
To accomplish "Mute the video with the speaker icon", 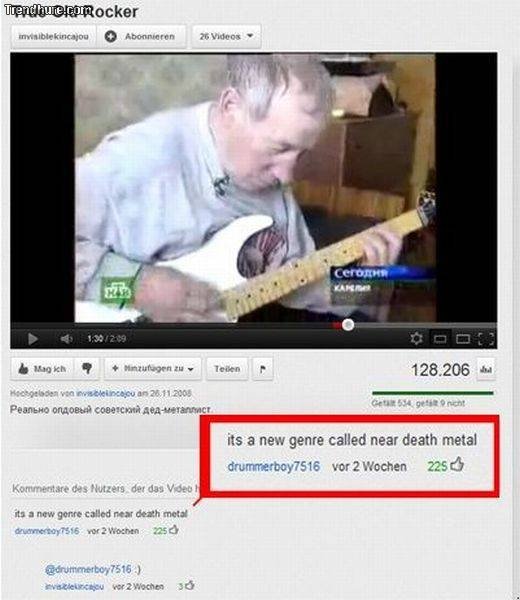I will click(x=66, y=339).
